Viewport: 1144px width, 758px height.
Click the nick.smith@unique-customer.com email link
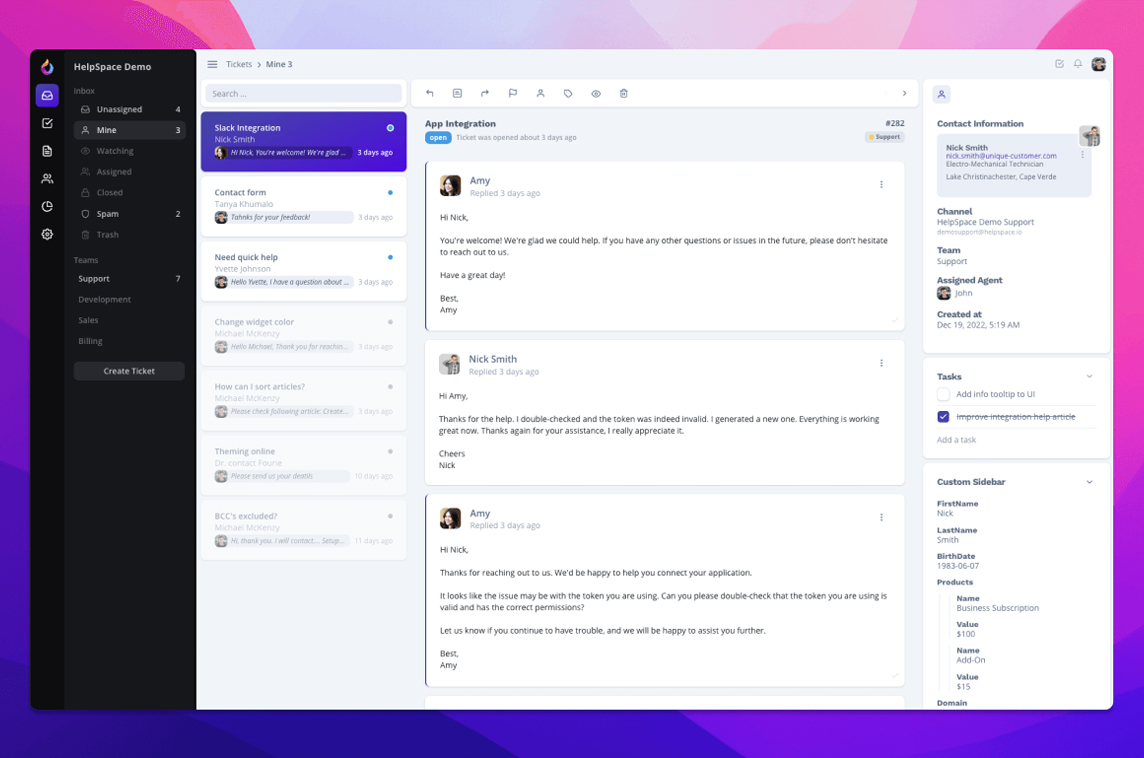point(1001,155)
